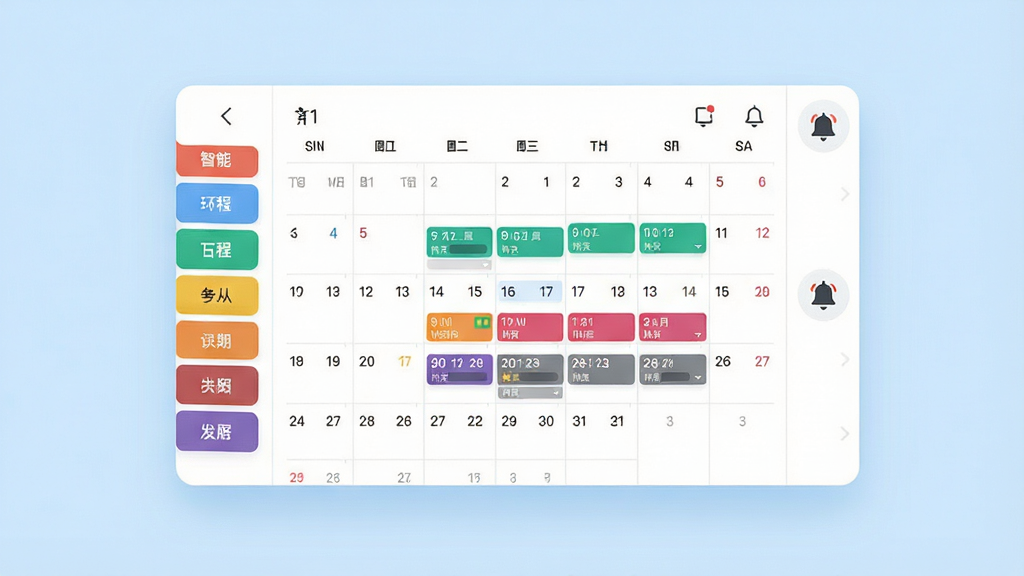The width and height of the screenshot is (1024, 576).
Task: Open dropdown arrow on last gray event
Action: pos(698,377)
